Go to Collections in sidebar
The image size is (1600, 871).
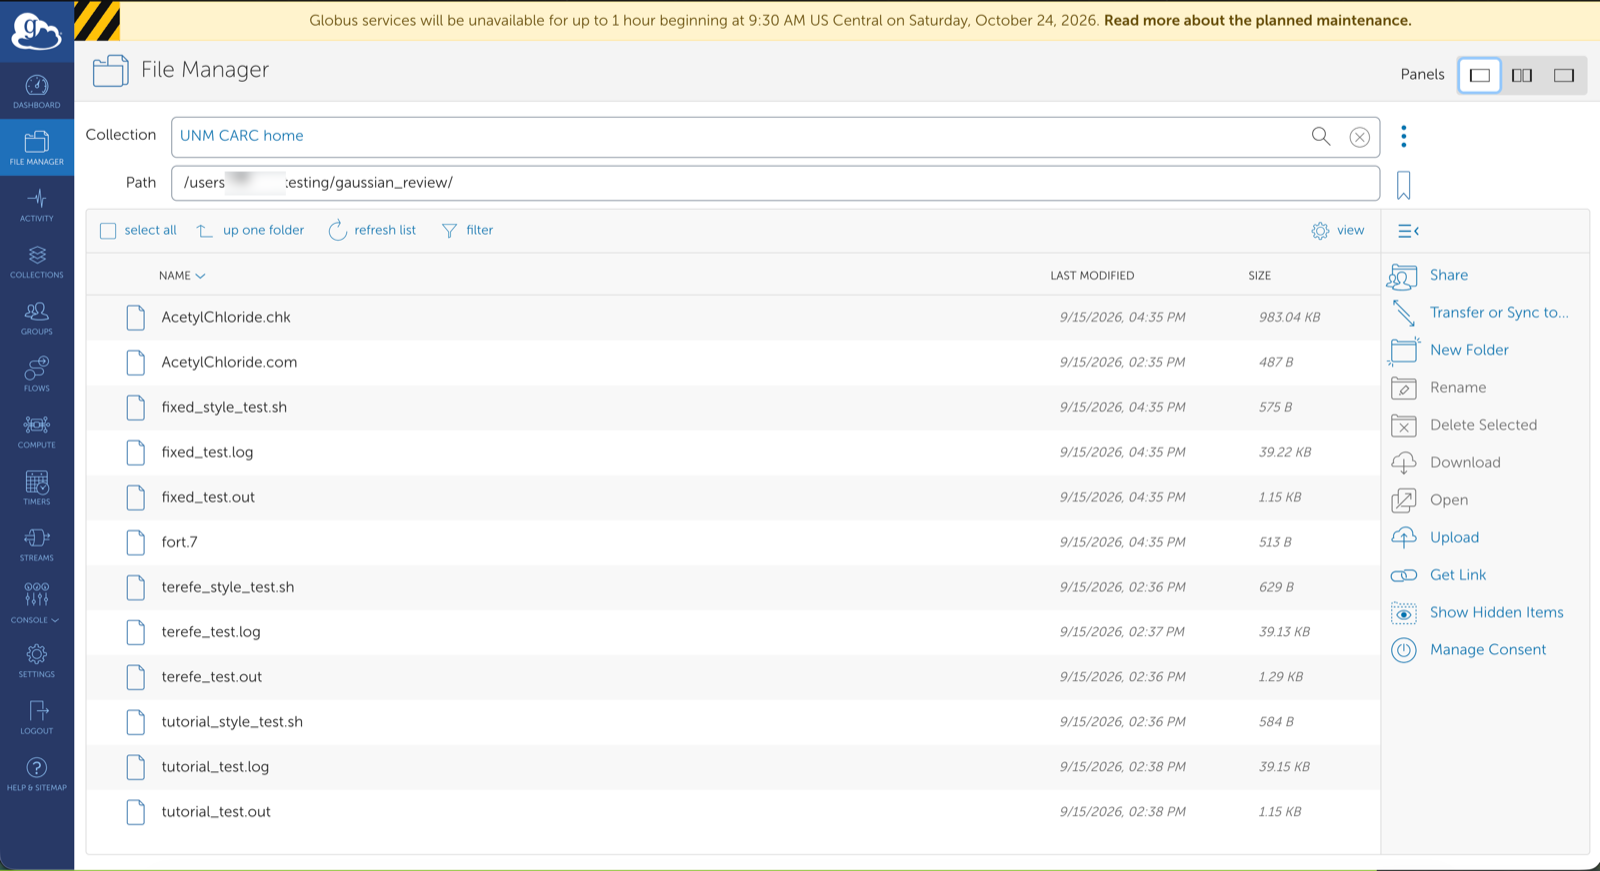point(37,261)
